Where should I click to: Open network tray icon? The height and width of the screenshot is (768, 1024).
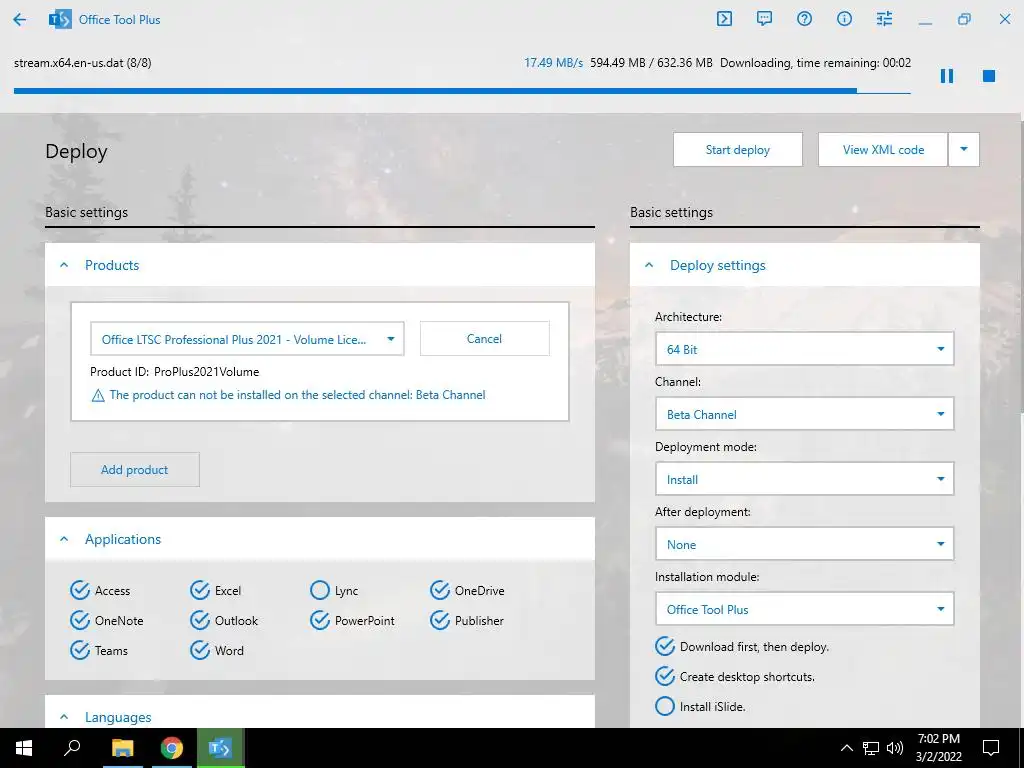click(871, 748)
